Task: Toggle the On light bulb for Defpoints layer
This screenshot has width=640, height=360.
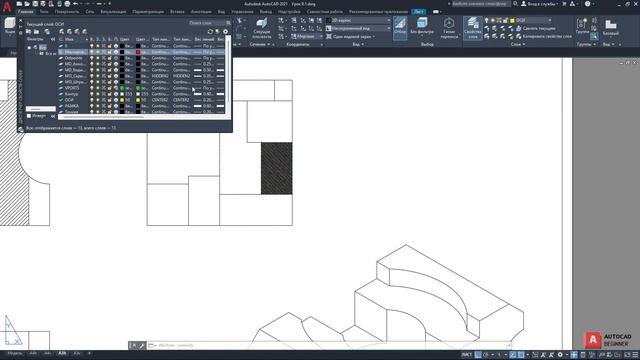Action: (x=91, y=58)
